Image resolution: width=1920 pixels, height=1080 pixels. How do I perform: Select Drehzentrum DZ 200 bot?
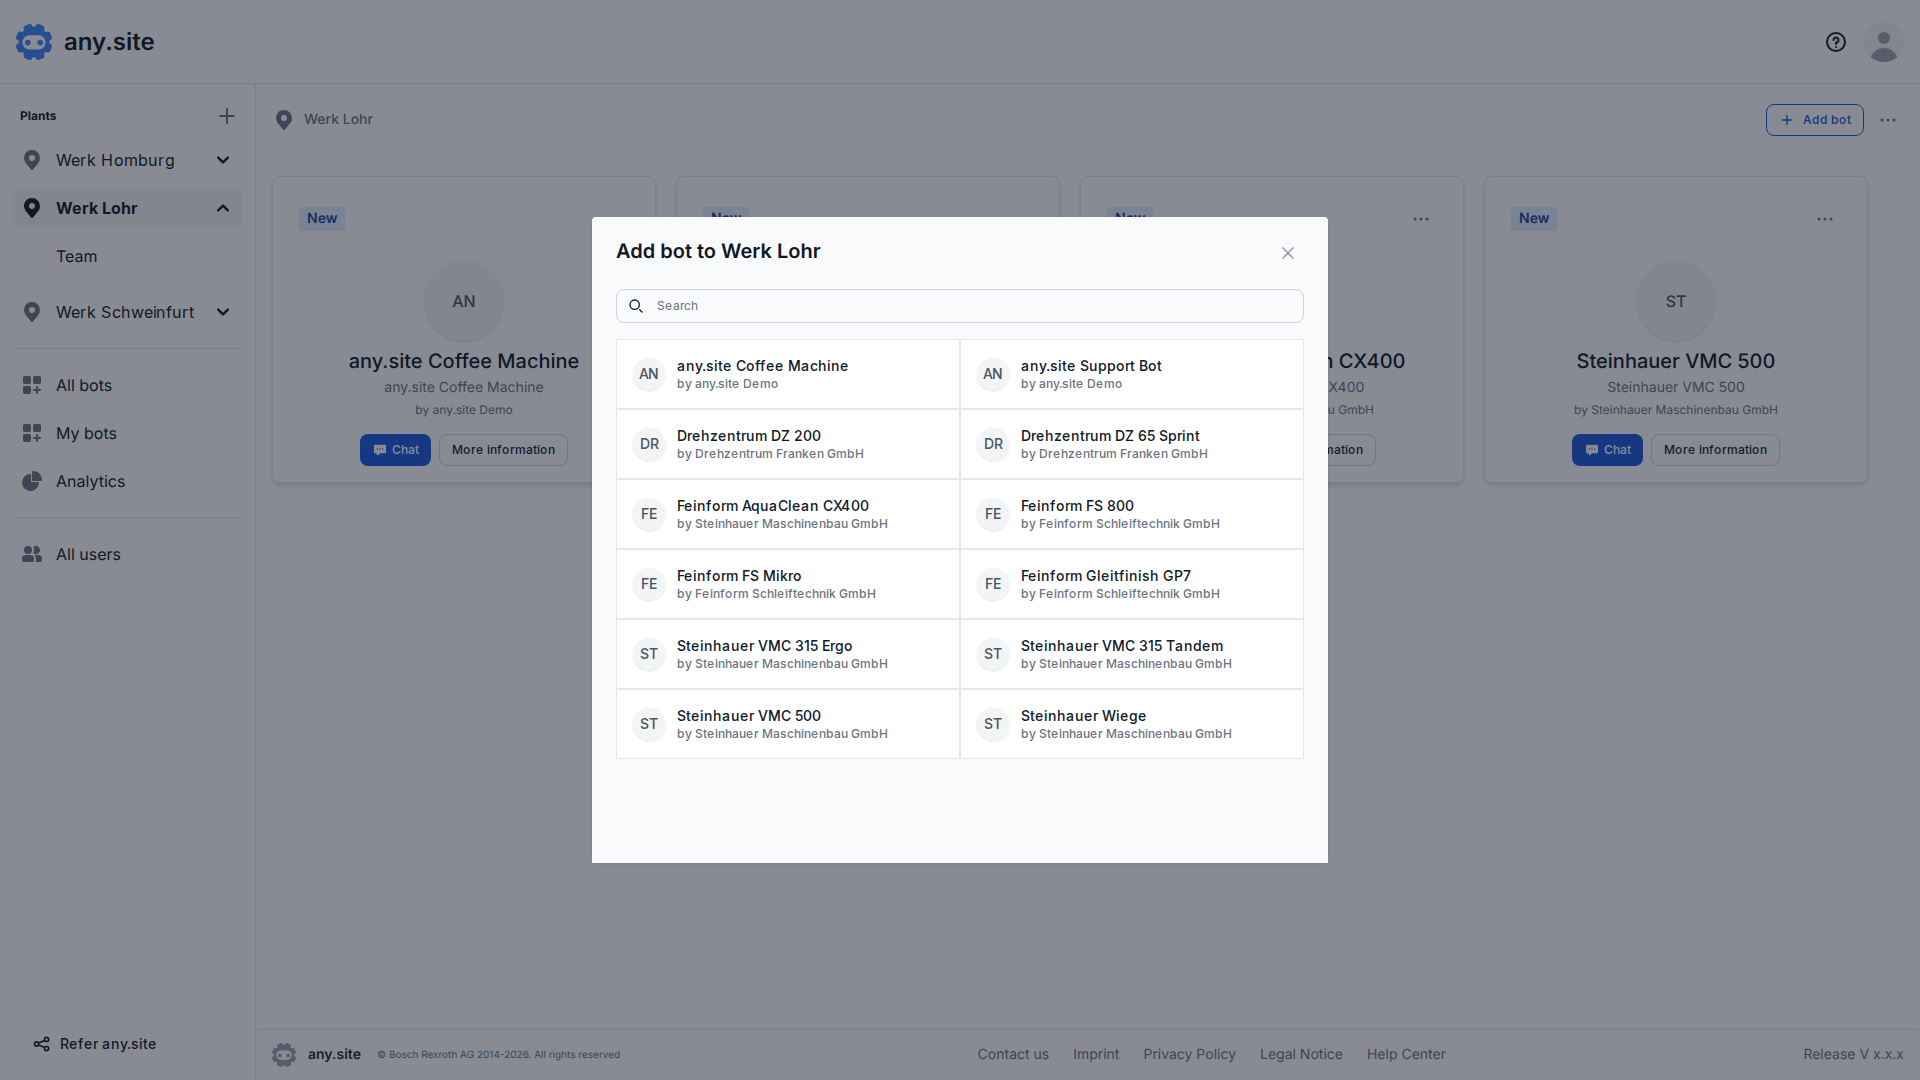[788, 444]
